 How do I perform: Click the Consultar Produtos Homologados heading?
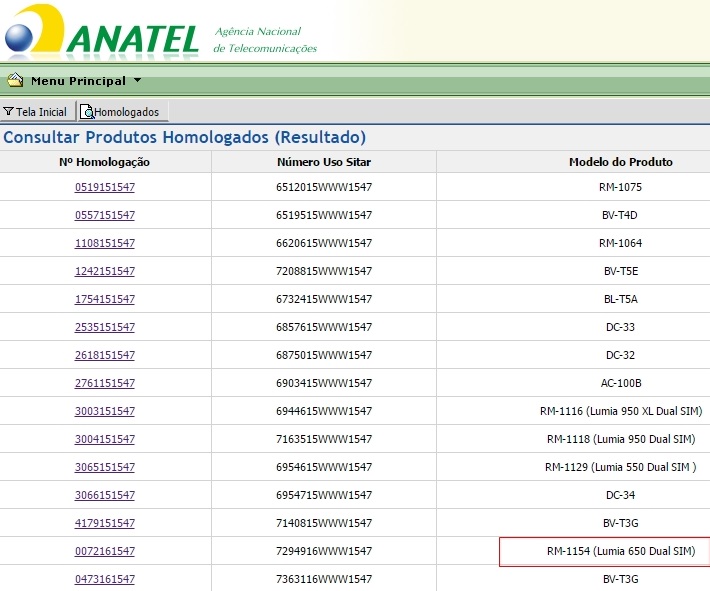coord(184,137)
